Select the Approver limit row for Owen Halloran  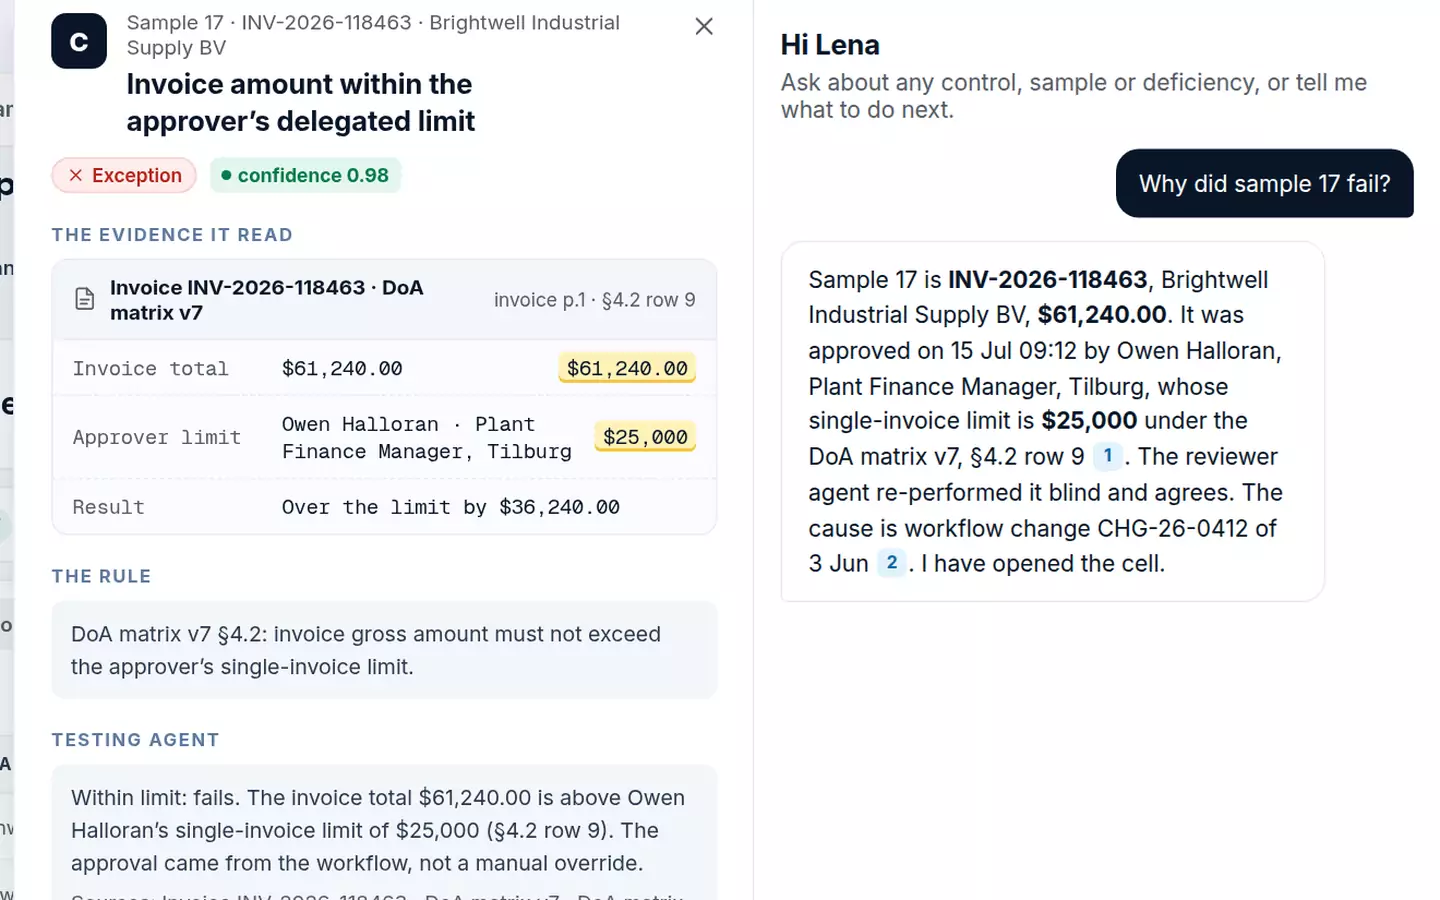pos(384,438)
